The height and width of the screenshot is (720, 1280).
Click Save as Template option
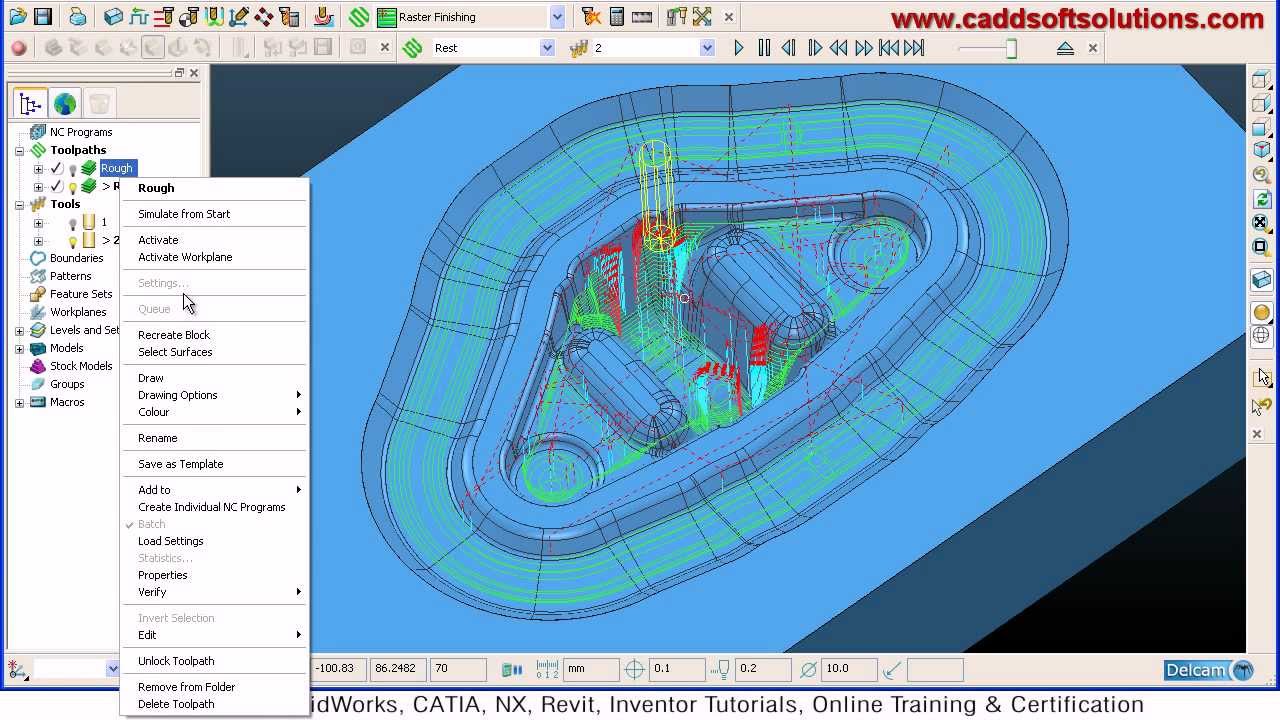(180, 464)
